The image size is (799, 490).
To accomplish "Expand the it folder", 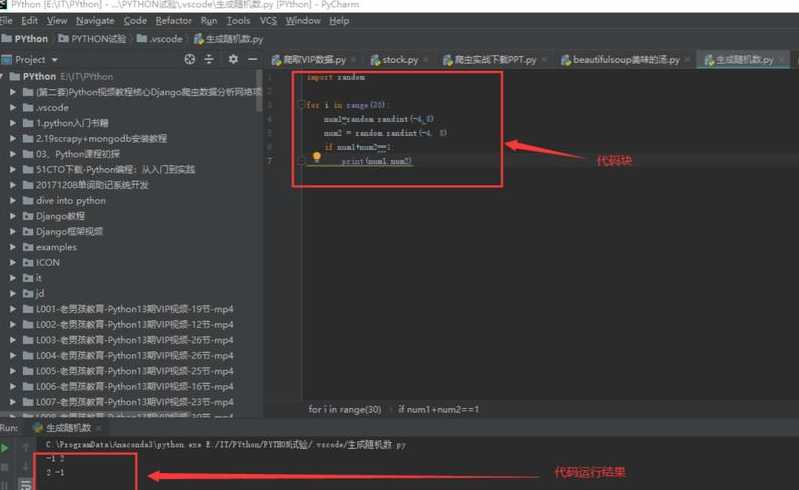I will [x=13, y=278].
